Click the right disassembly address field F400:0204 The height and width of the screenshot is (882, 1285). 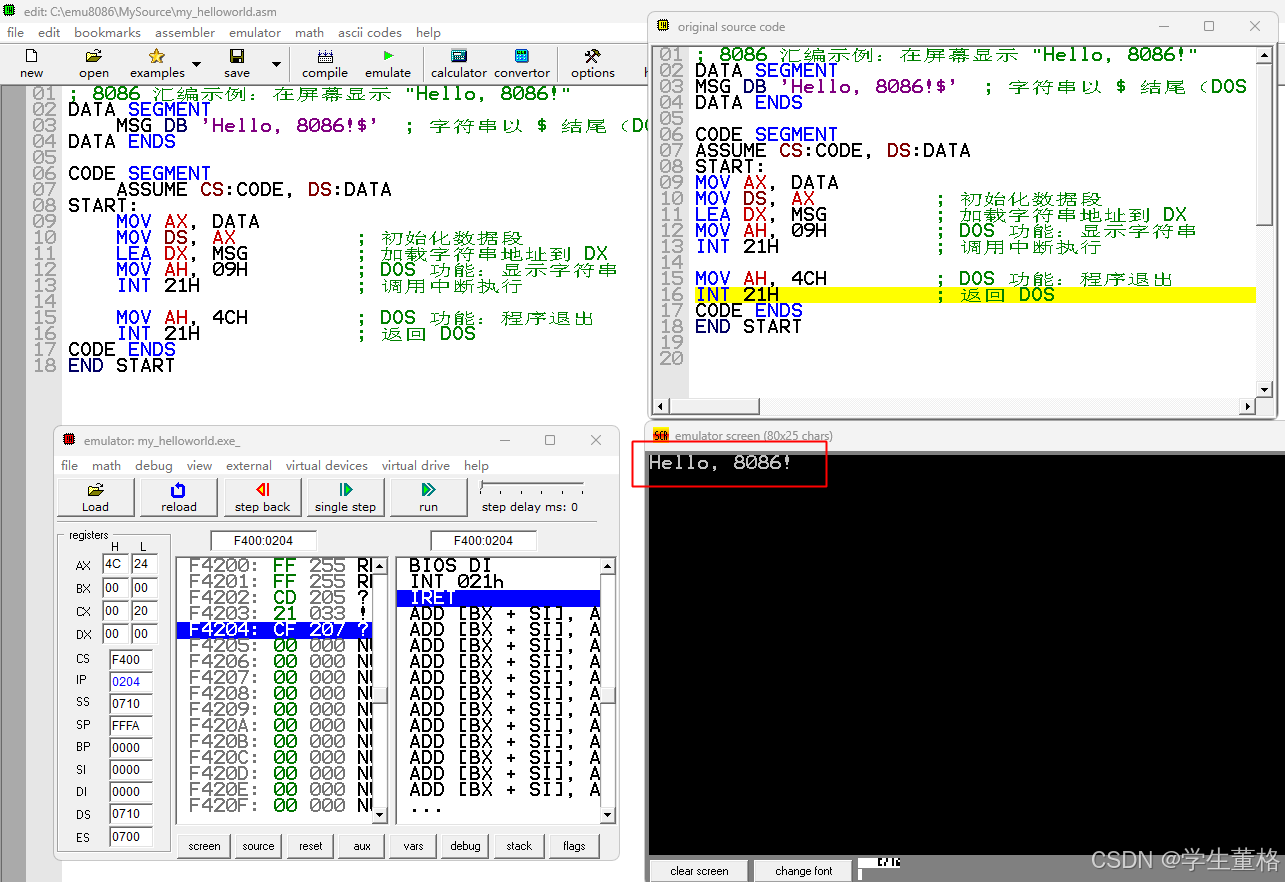point(485,541)
